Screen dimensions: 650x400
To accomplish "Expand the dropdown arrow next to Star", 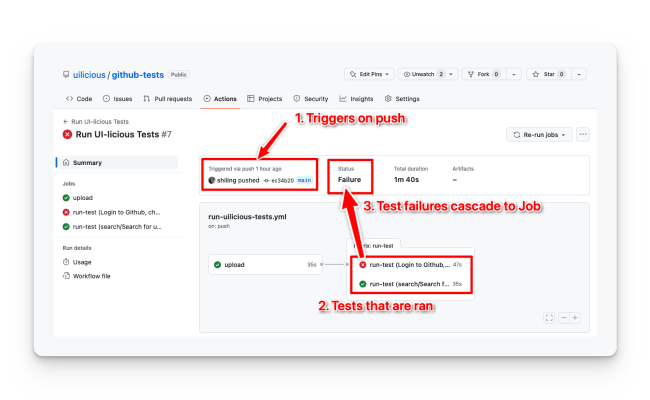I will click(579, 74).
